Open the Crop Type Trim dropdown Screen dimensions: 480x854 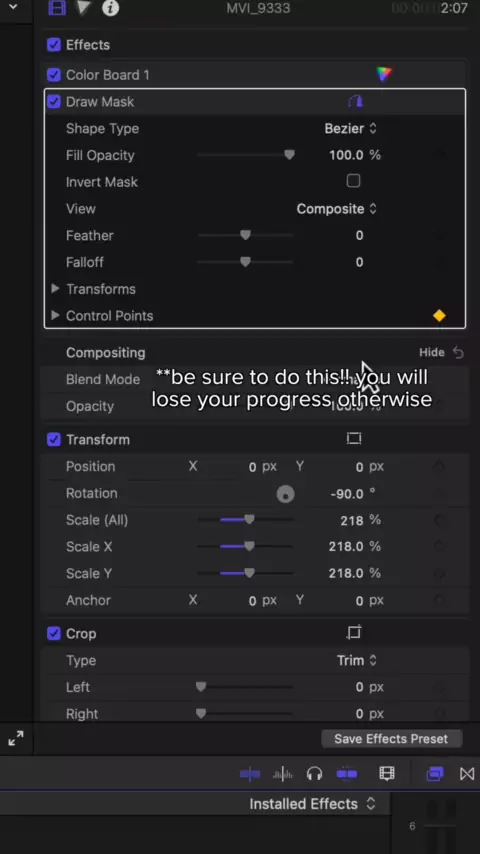pos(357,660)
